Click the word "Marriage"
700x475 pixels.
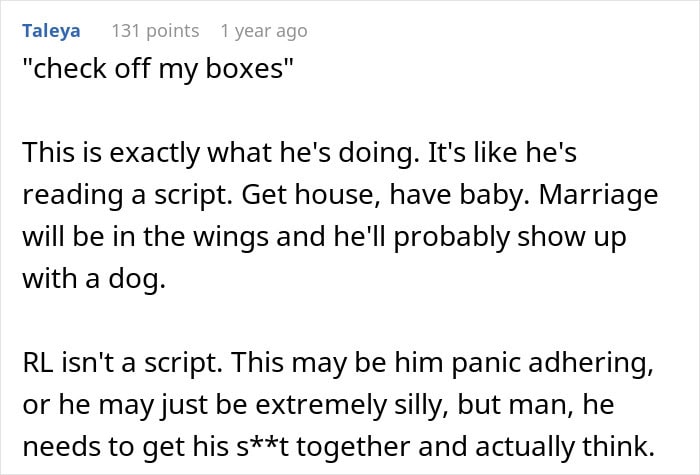point(599,195)
